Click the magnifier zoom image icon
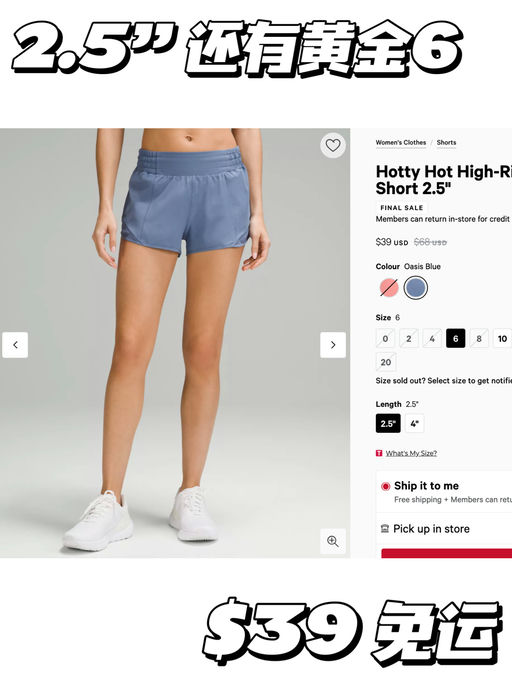Image resolution: width=512 pixels, height=682 pixels. pyautogui.click(x=333, y=541)
